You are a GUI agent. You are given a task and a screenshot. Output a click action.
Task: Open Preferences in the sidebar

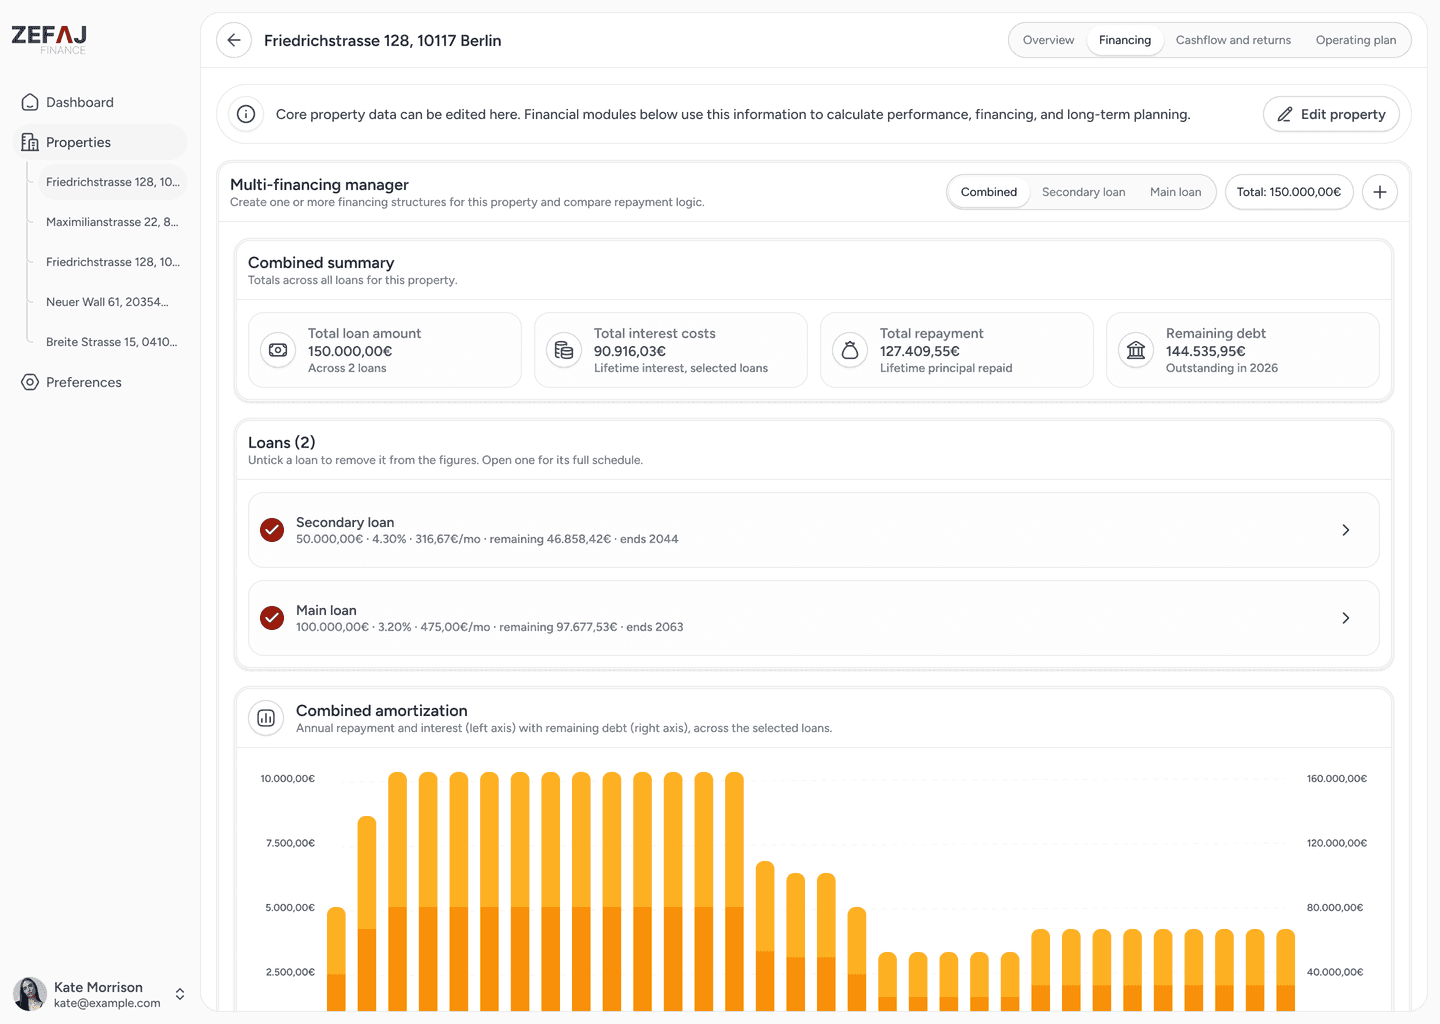[x=100, y=382]
